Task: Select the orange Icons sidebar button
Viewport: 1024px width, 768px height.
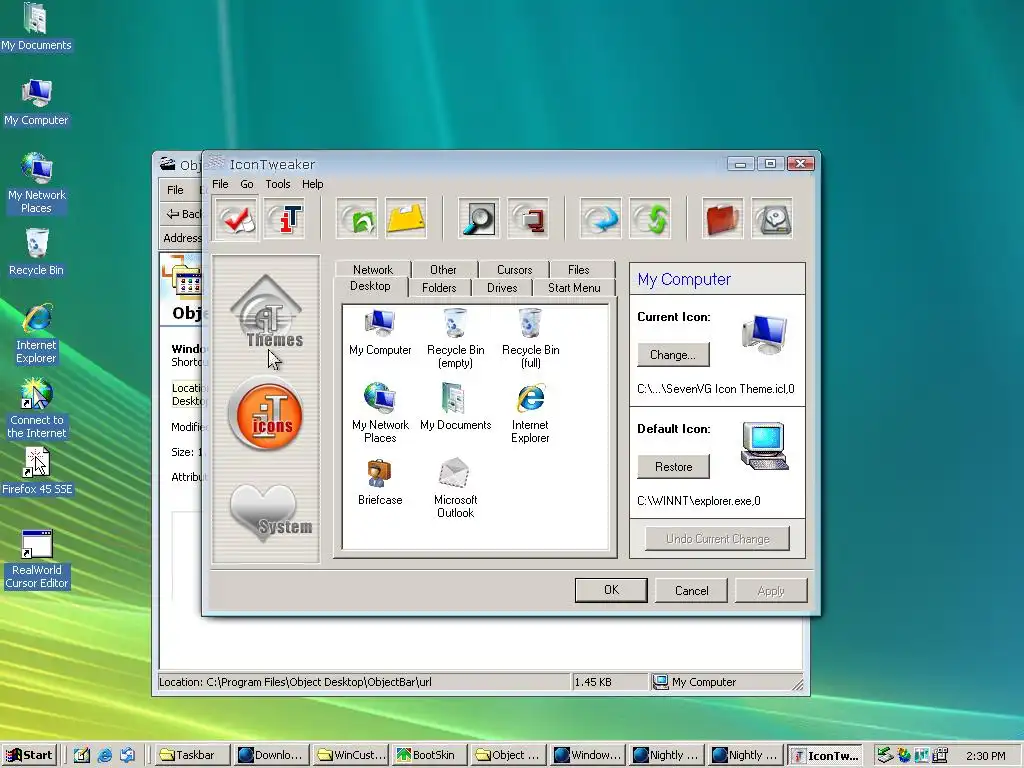Action: (x=266, y=415)
